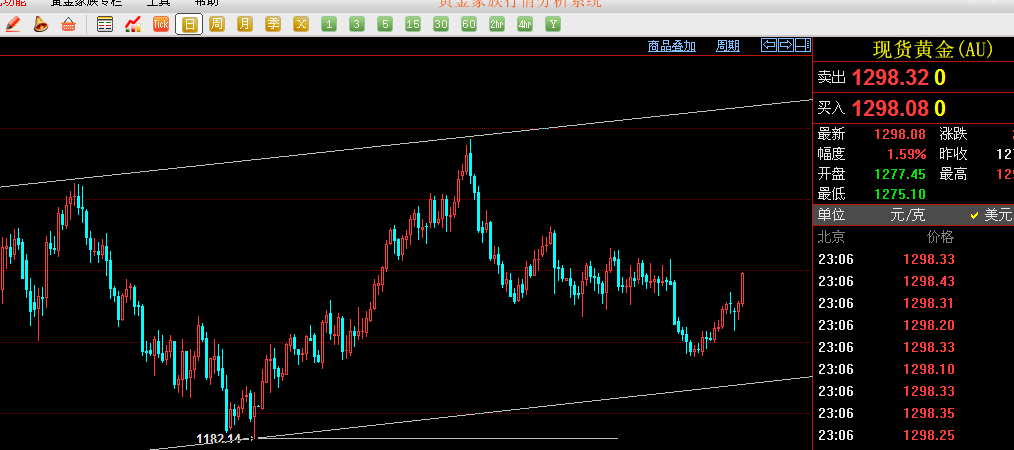
Task: Click the 开盘 value 1277.45
Action: pos(900,174)
